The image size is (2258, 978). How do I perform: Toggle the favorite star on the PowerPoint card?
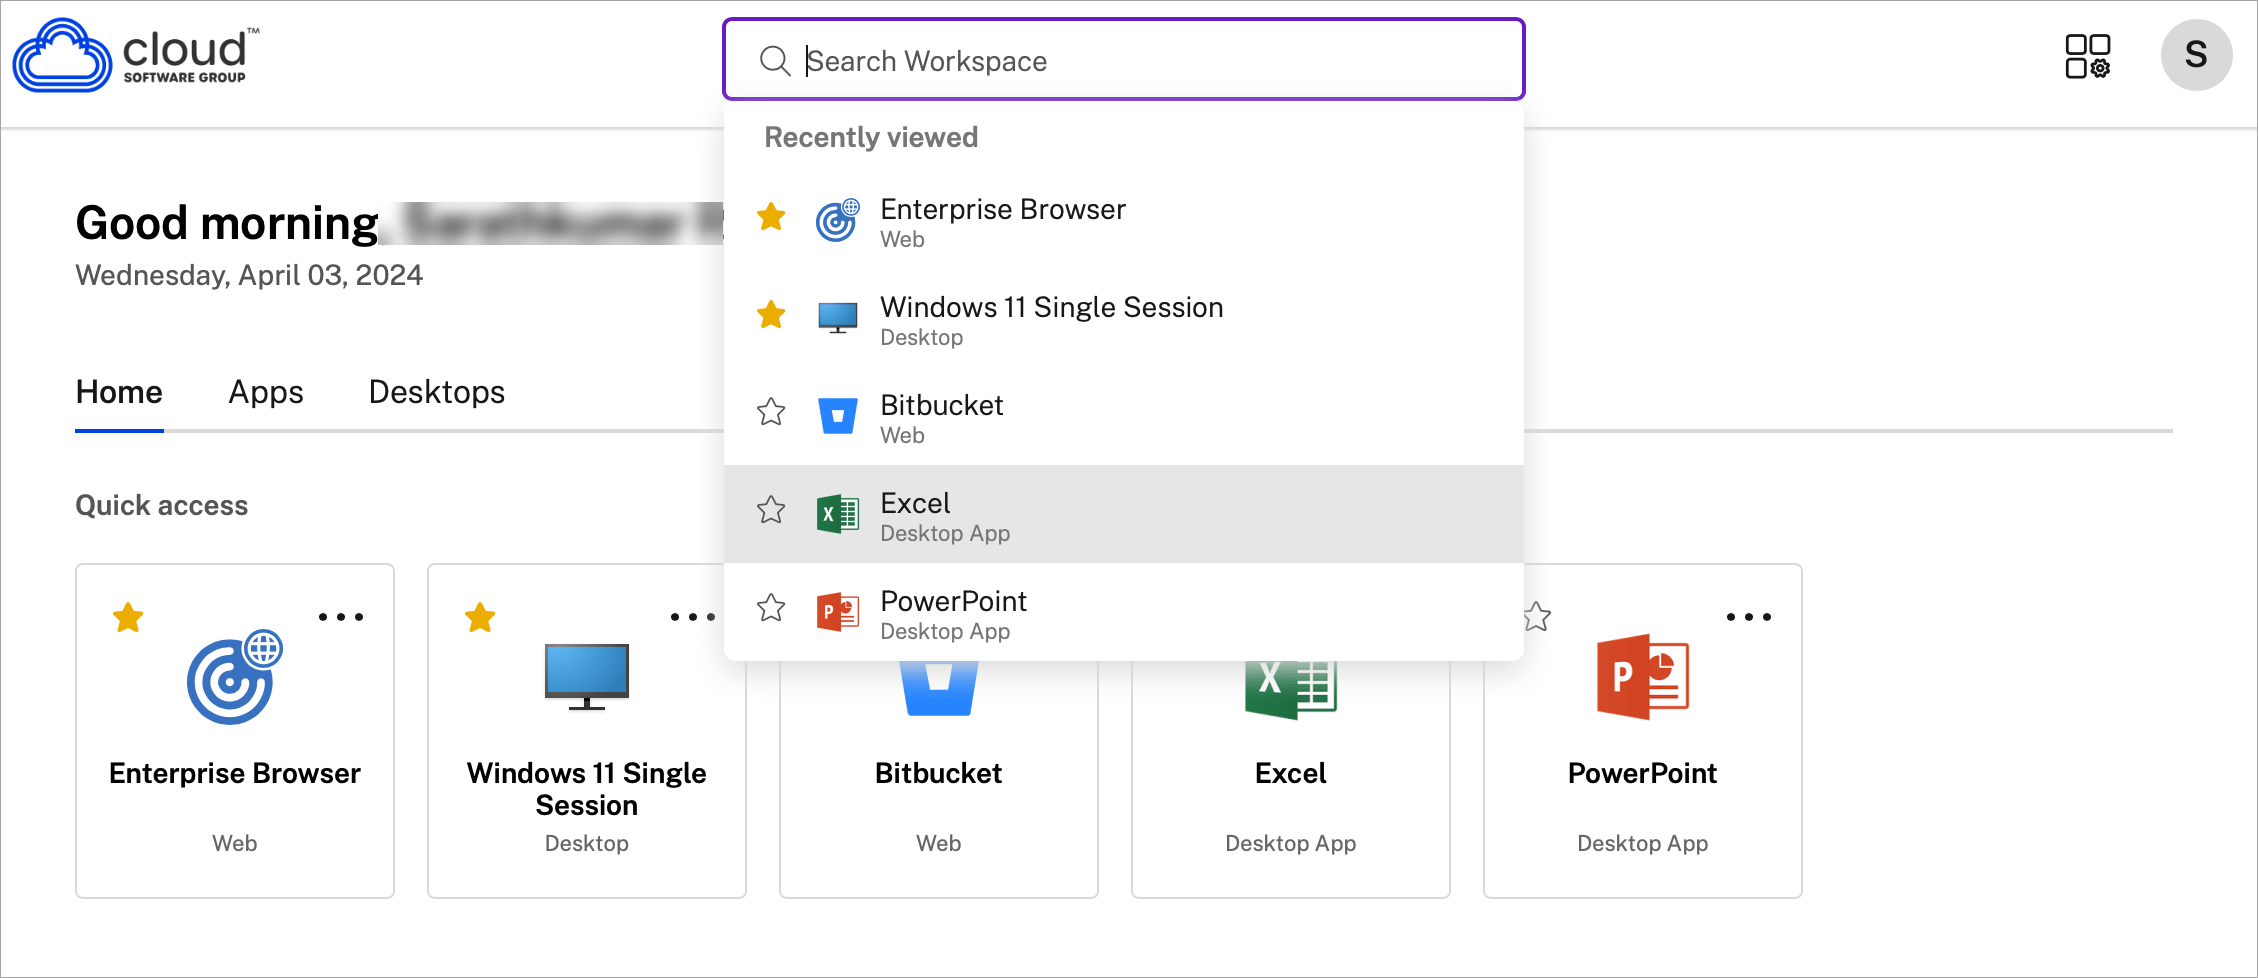[1538, 617]
